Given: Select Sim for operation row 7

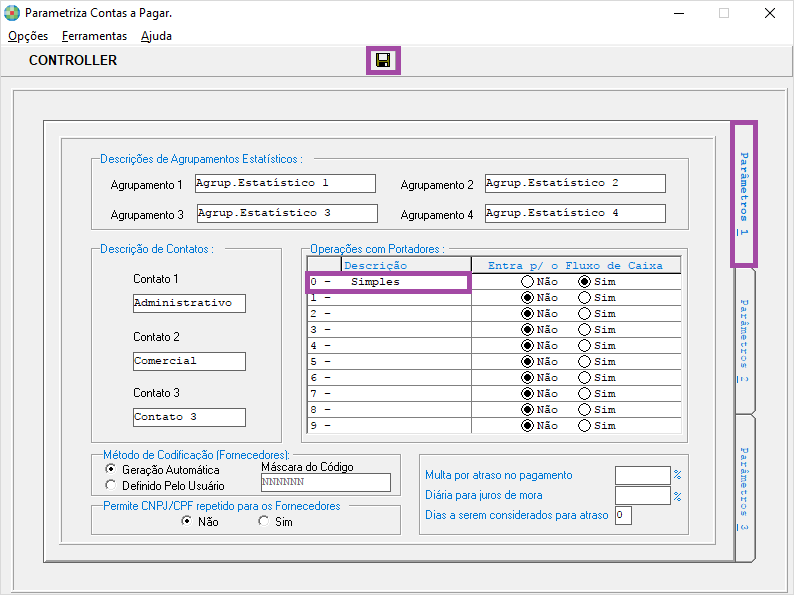Looking at the screenshot, I should coord(584,393).
